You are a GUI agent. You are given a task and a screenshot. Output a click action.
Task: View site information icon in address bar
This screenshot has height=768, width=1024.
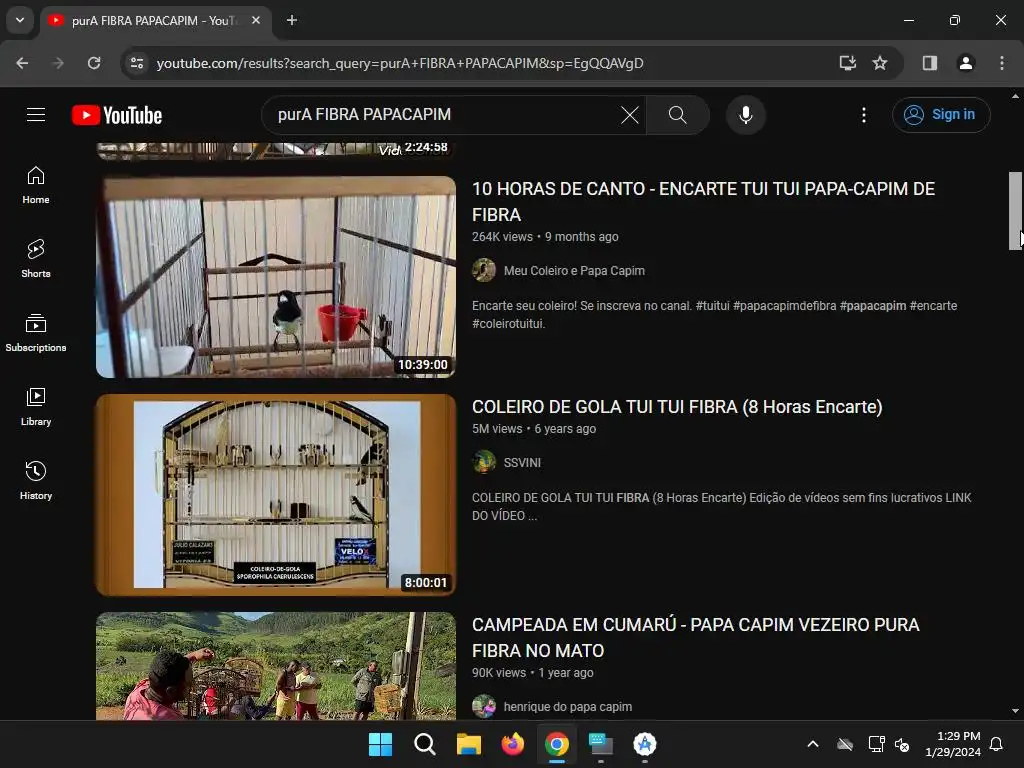tap(137, 63)
